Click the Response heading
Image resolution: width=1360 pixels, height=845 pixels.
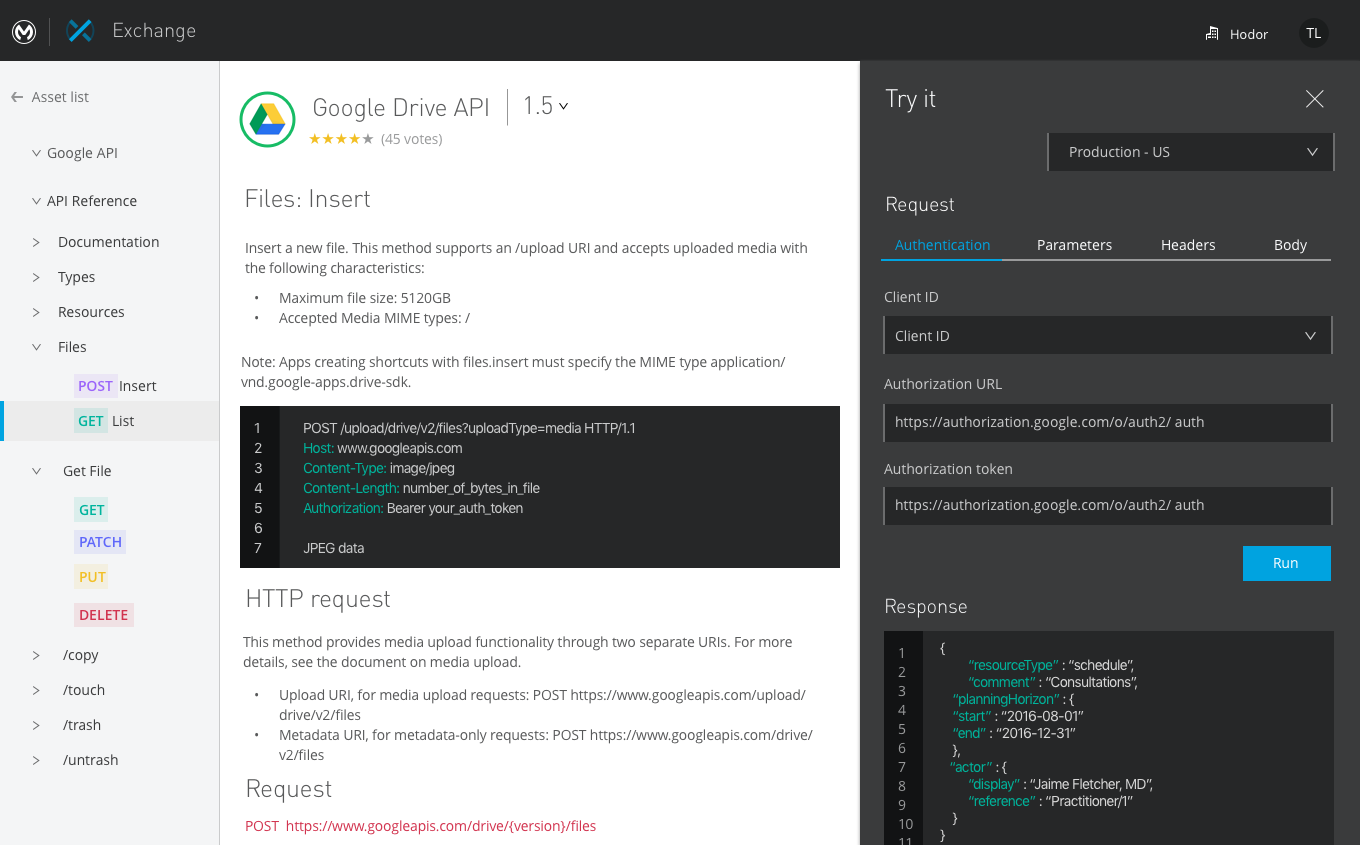pos(926,607)
